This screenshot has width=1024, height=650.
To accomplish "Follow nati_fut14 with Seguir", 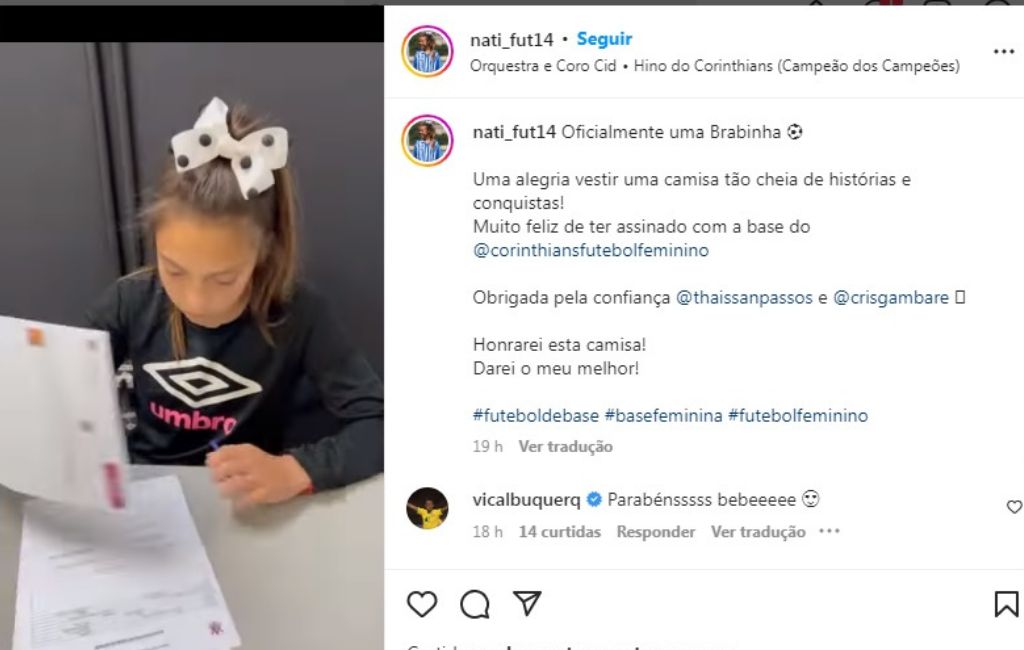I will click(604, 39).
